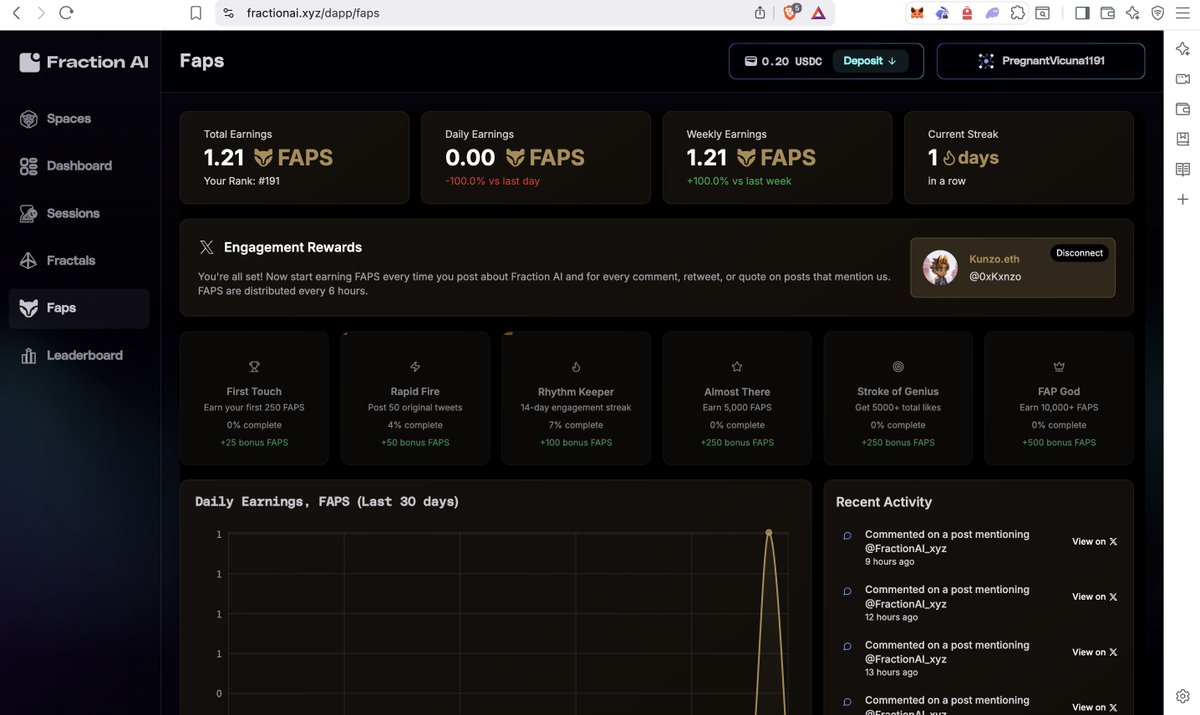Add an item to browser side panel
This screenshot has height=715, width=1200.
1183,199
